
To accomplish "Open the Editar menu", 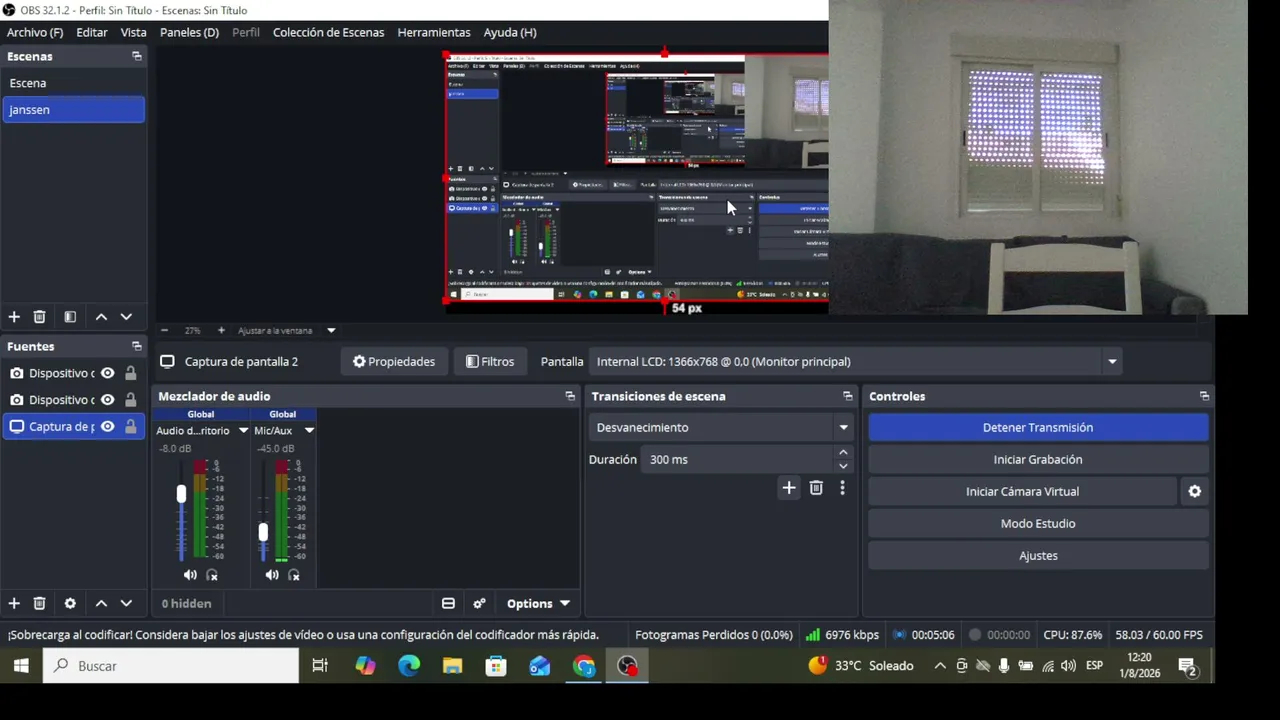I will (x=92, y=32).
